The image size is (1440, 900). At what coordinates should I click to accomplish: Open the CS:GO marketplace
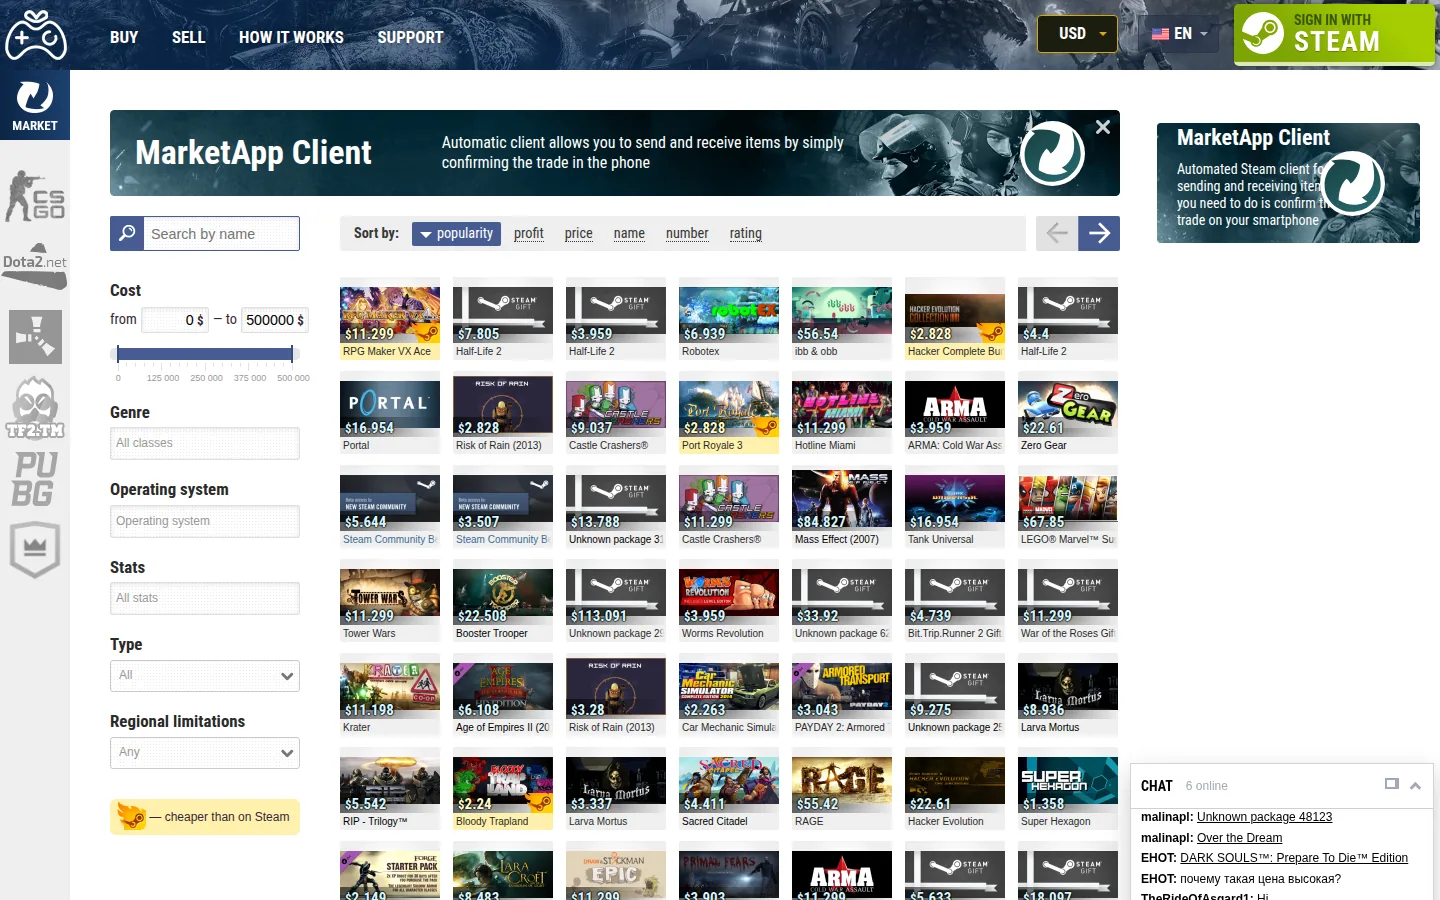[x=35, y=195]
